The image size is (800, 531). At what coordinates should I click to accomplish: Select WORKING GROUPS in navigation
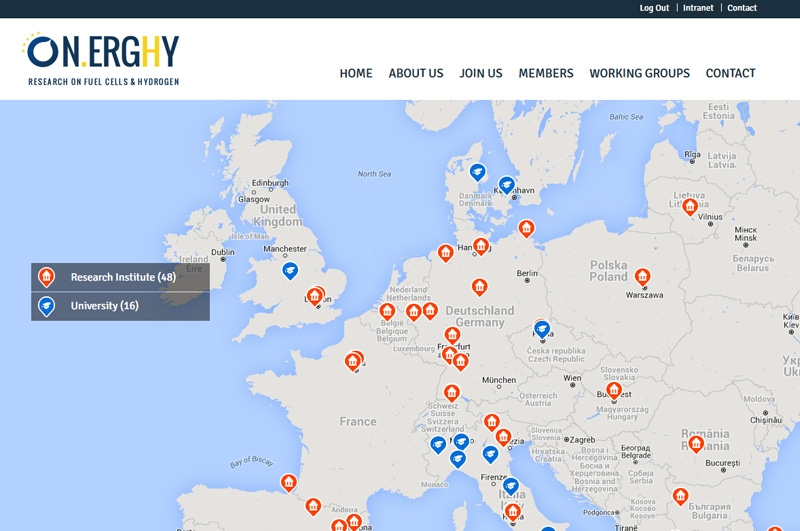639,73
